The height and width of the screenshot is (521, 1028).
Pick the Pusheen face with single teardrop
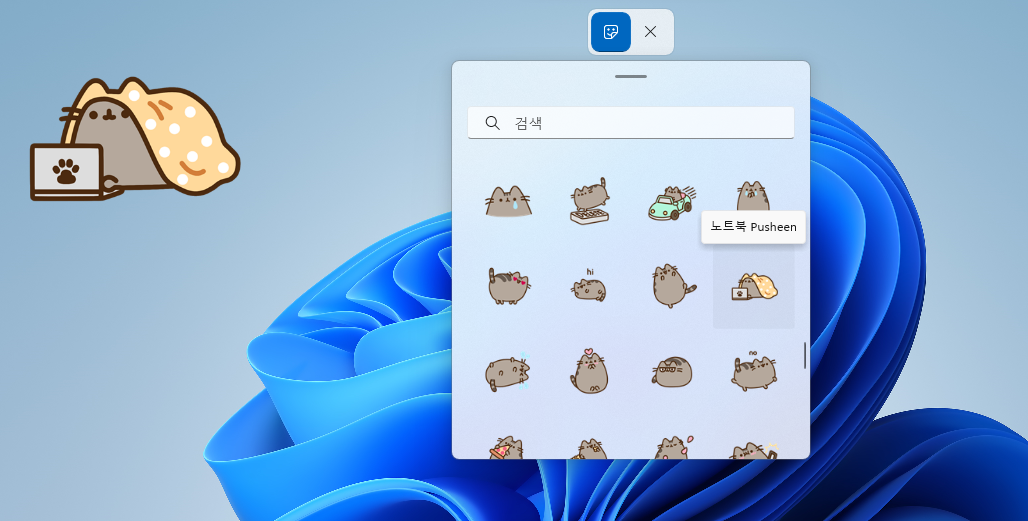pos(508,201)
